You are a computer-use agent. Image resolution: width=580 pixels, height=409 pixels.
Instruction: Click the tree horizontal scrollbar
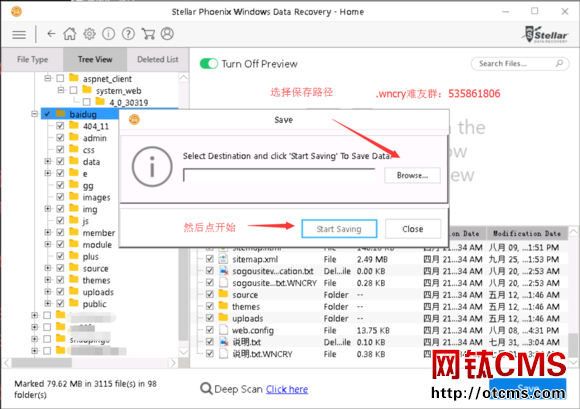[90, 363]
